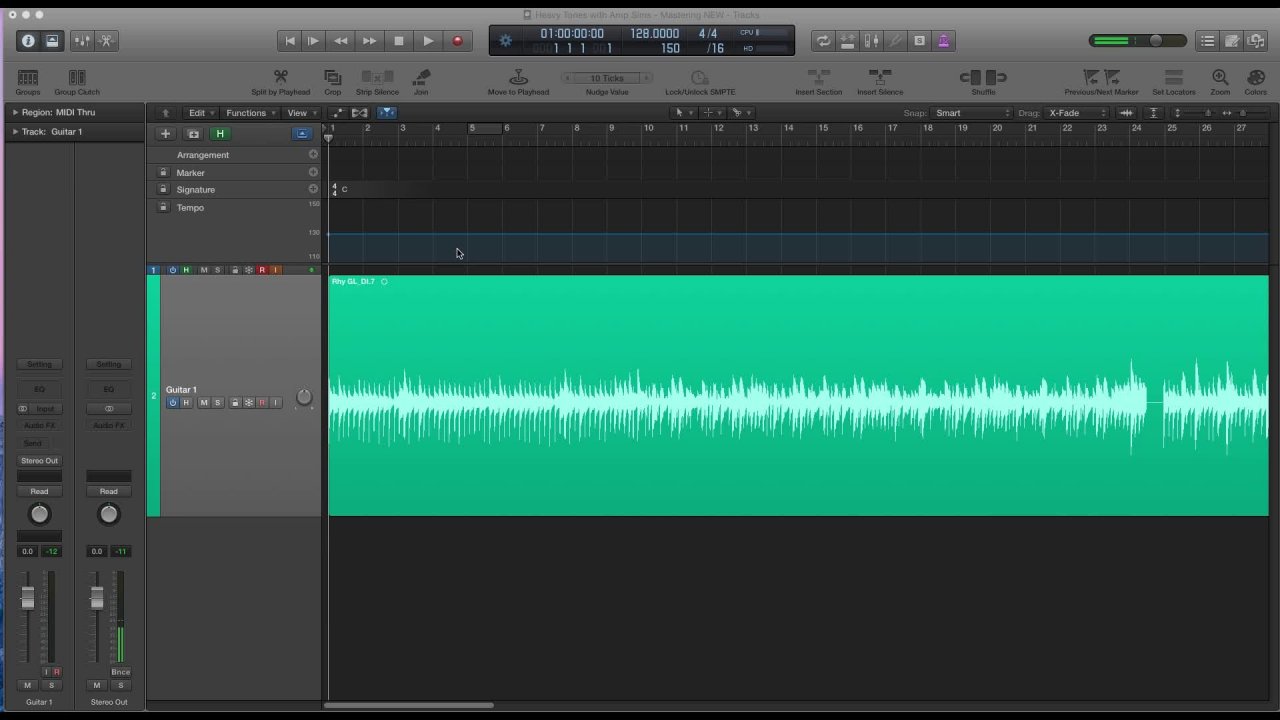Open the Drag mode dropdown showing X-Fade
This screenshot has height=720, width=1280.
pyautogui.click(x=1076, y=113)
